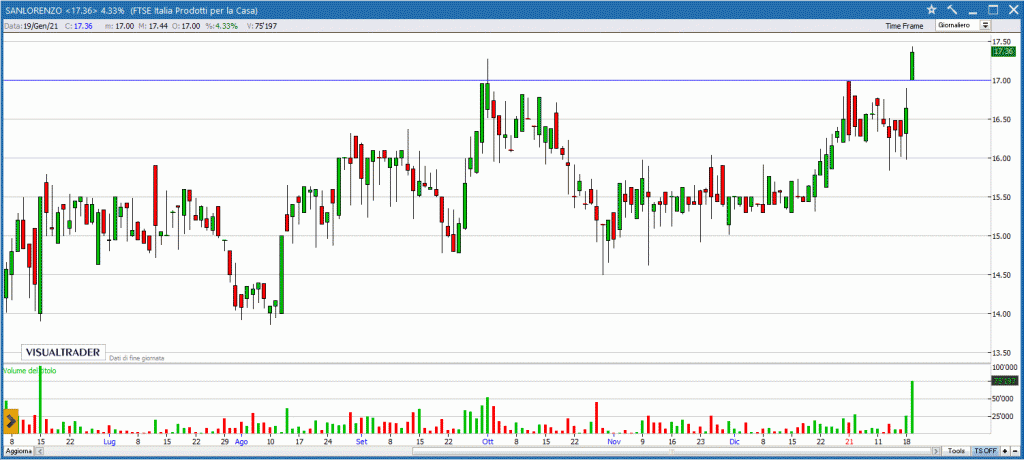Click the 'Ago' month label on axis
Viewport: 1024px width, 460px height.
(242, 442)
